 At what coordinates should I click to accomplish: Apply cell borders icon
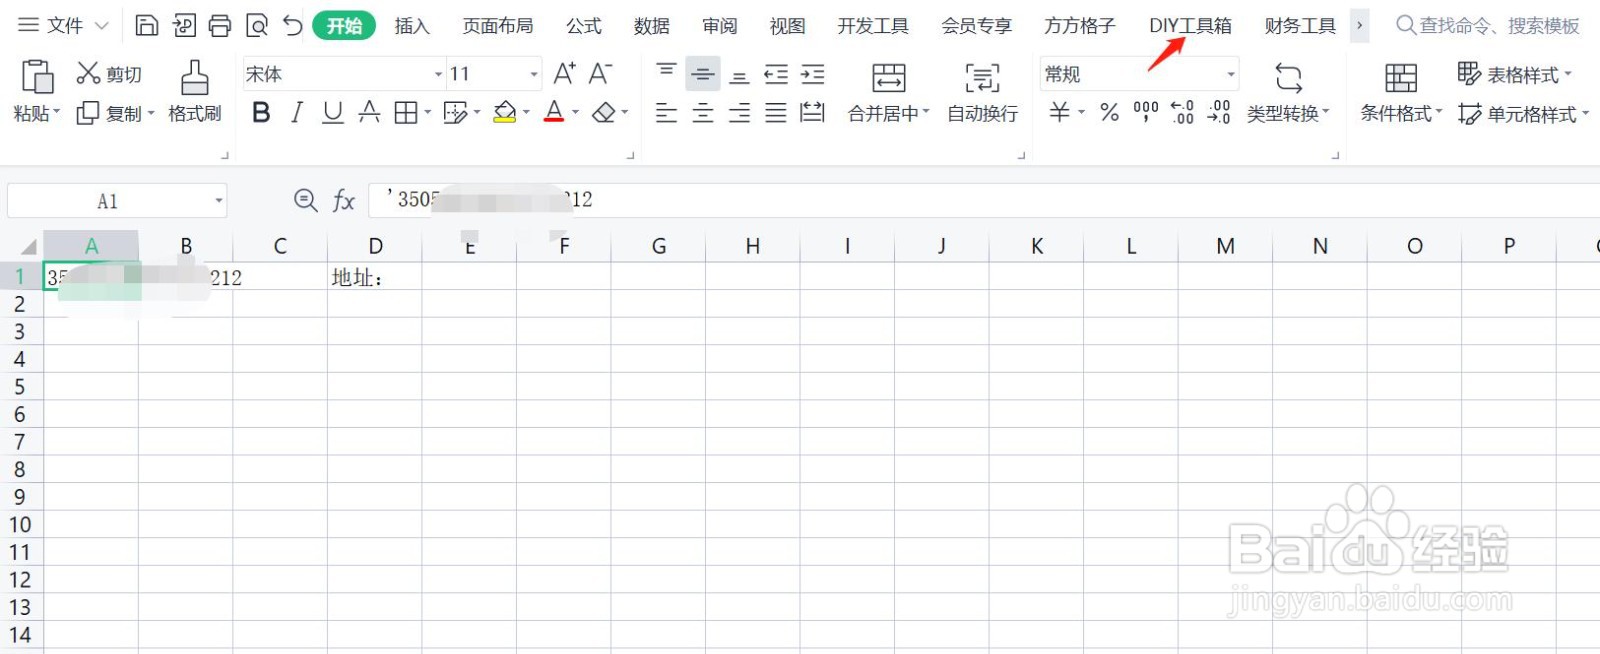[x=405, y=113]
